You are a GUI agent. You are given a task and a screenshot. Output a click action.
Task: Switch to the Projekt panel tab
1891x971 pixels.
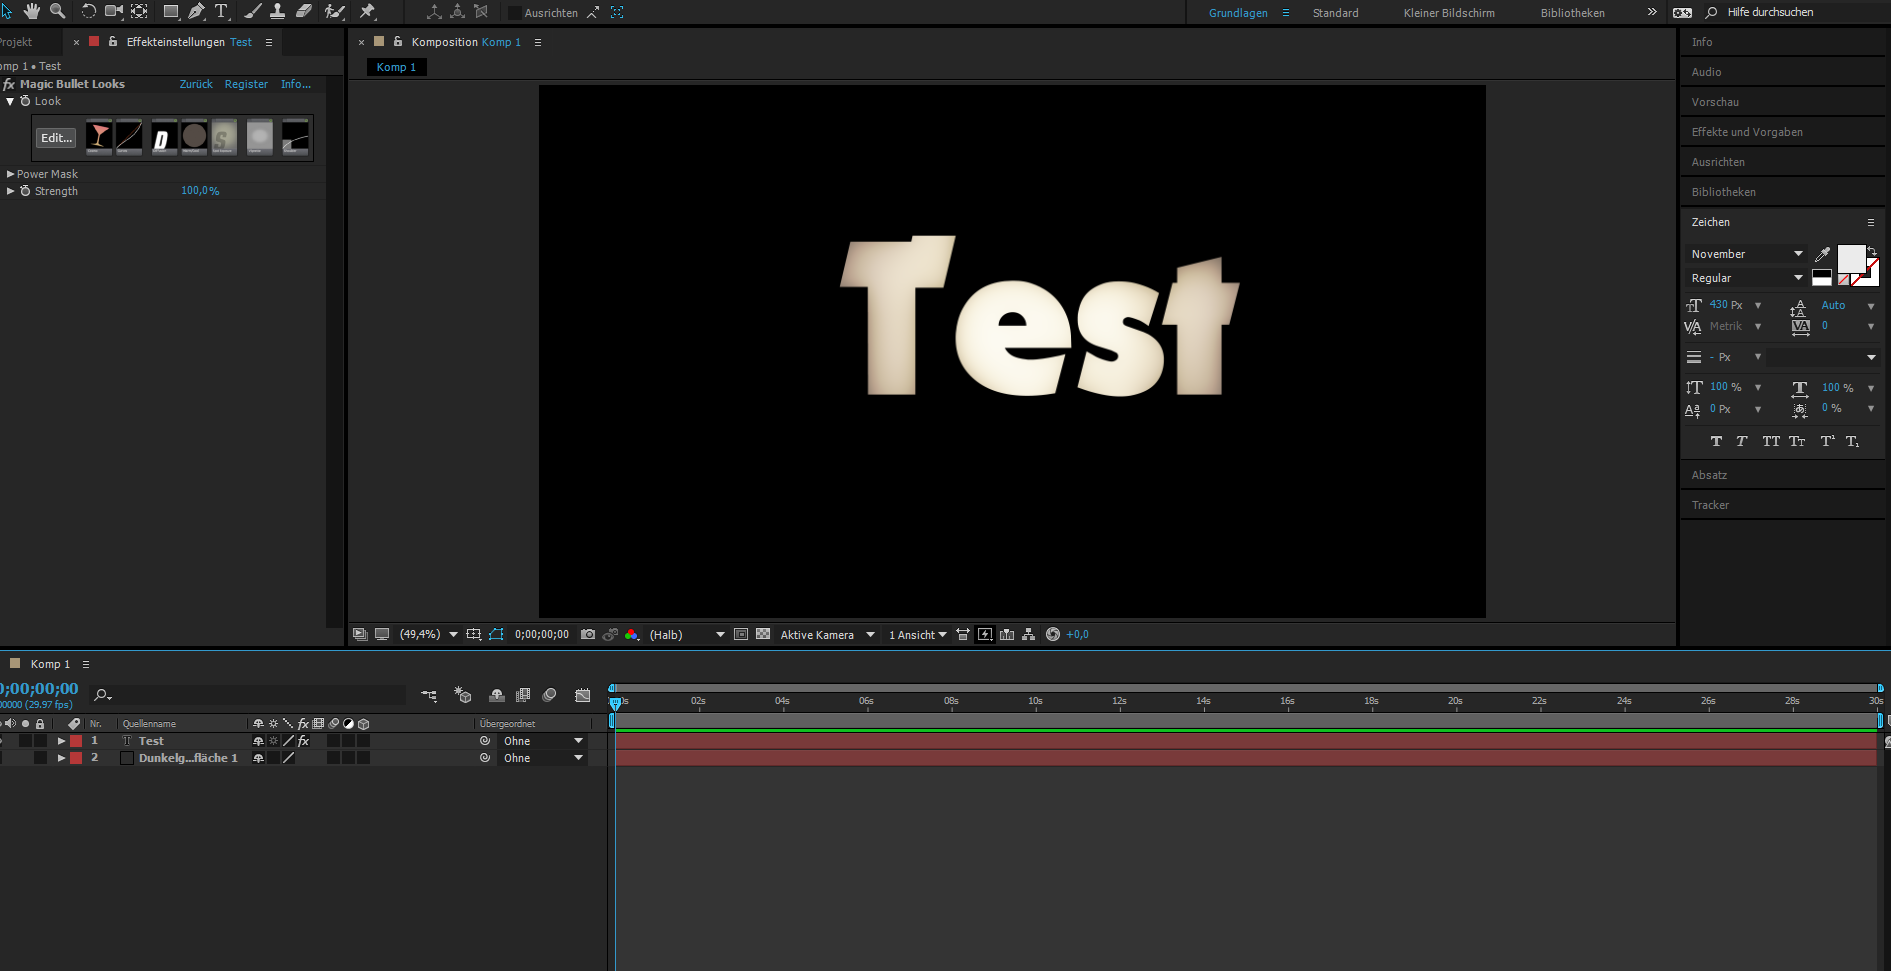pos(16,42)
